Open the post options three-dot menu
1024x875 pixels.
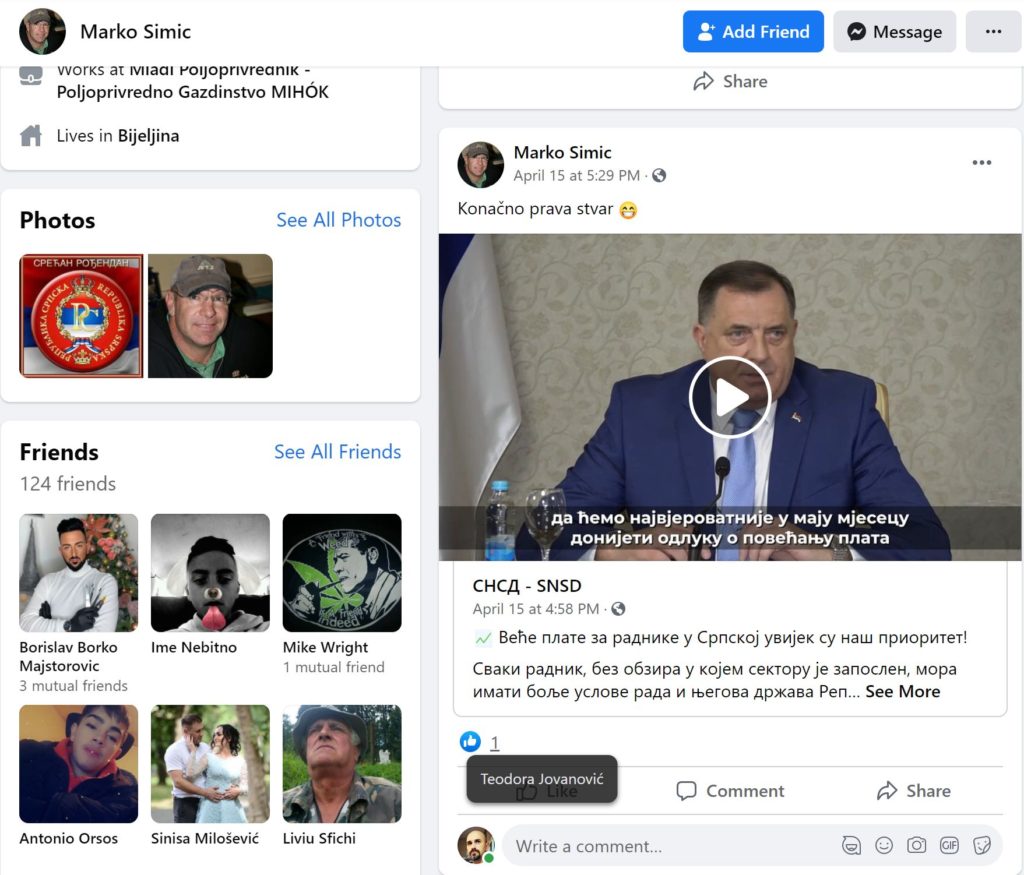click(982, 163)
